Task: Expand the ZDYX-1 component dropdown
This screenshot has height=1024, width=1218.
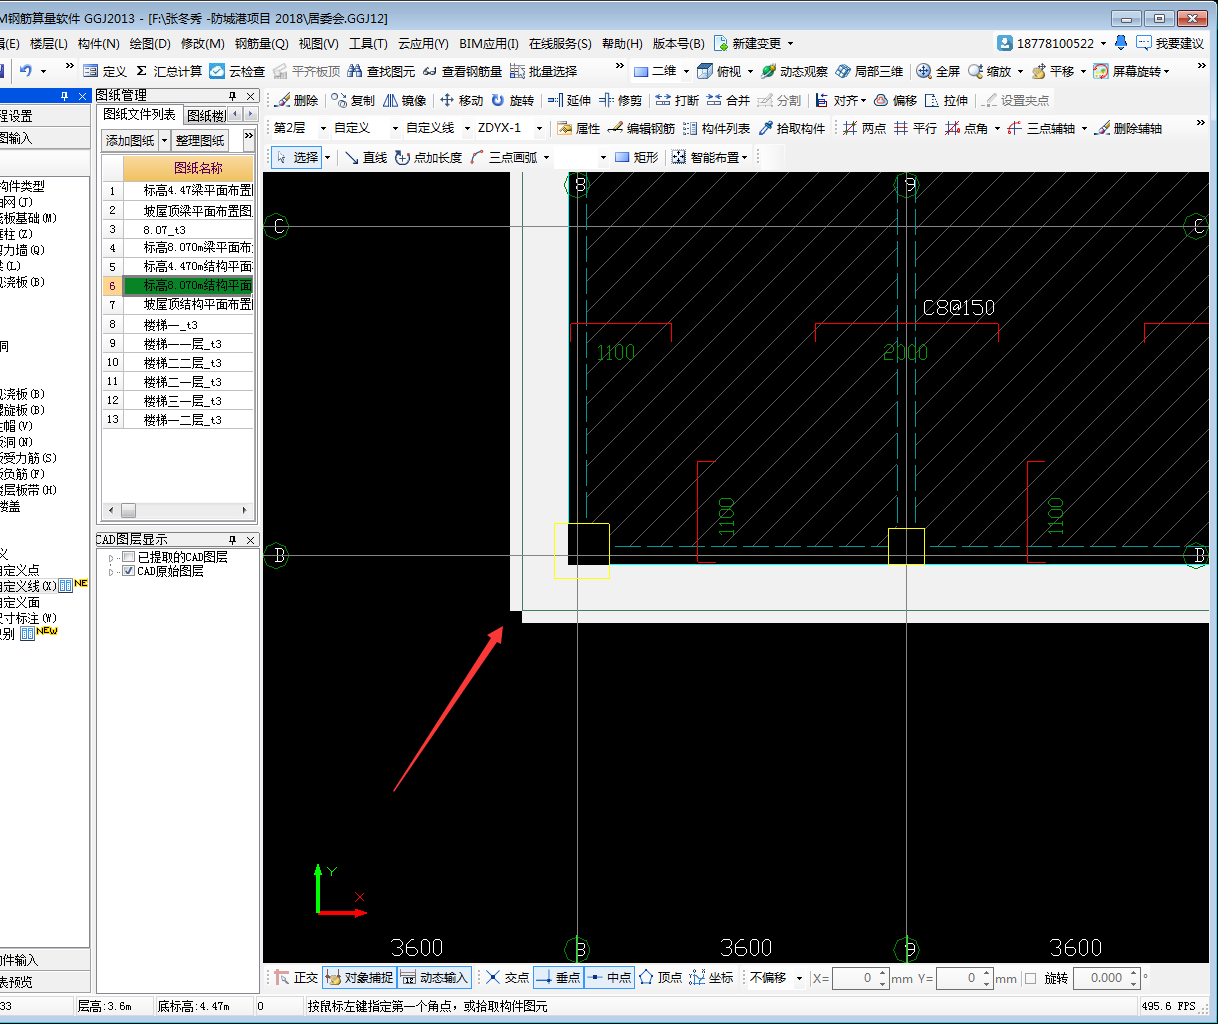Action: click(539, 129)
